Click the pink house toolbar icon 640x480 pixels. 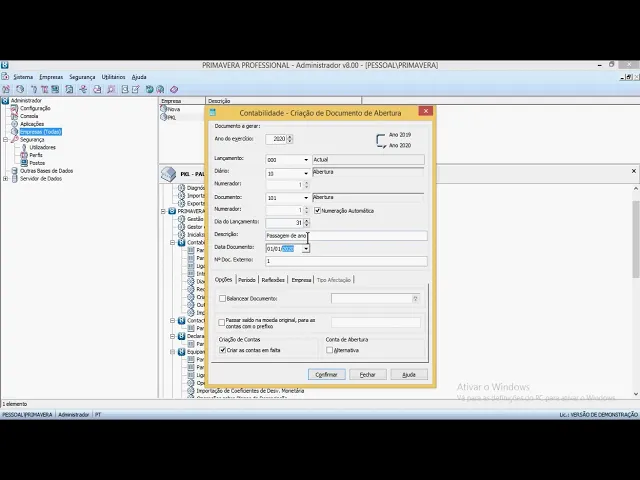(x=6, y=89)
